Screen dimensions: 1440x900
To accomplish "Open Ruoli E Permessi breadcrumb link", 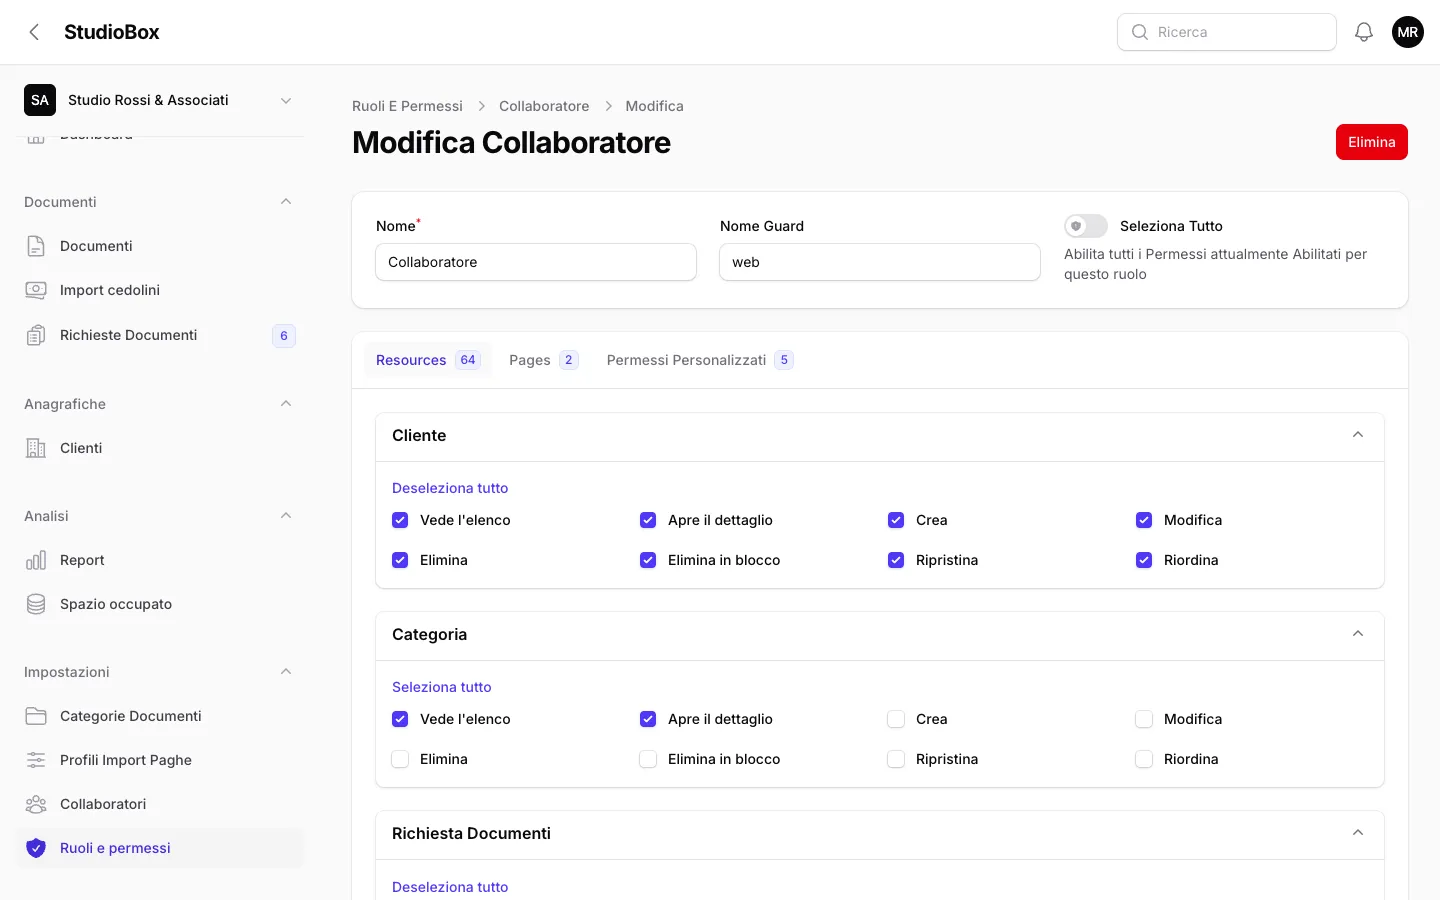I will (x=407, y=106).
